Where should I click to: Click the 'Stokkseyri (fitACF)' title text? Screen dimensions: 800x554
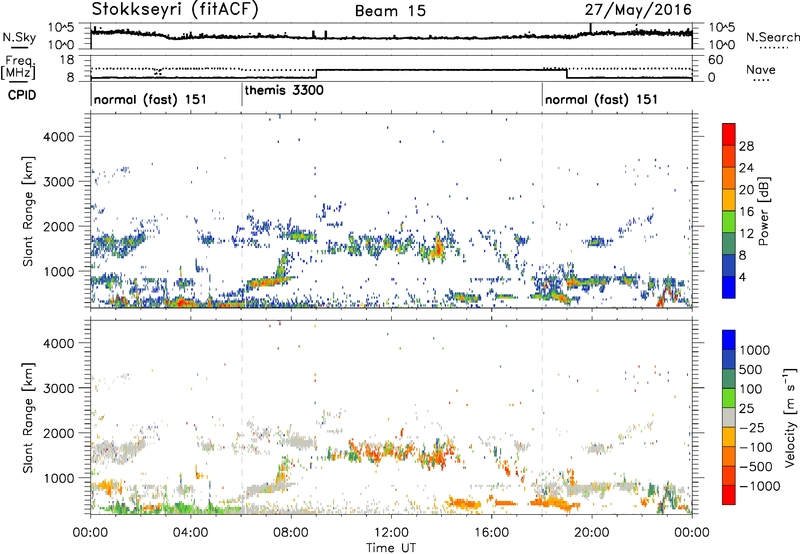pos(175,9)
